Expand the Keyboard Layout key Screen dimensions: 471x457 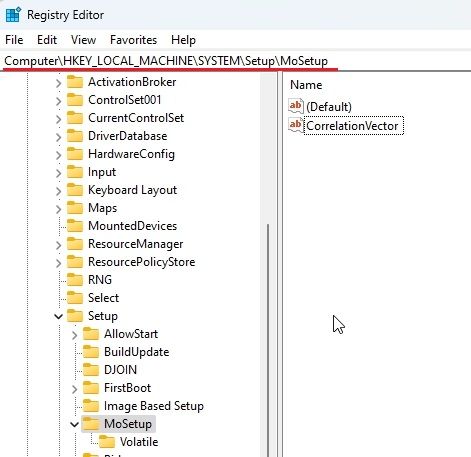[x=58, y=190]
